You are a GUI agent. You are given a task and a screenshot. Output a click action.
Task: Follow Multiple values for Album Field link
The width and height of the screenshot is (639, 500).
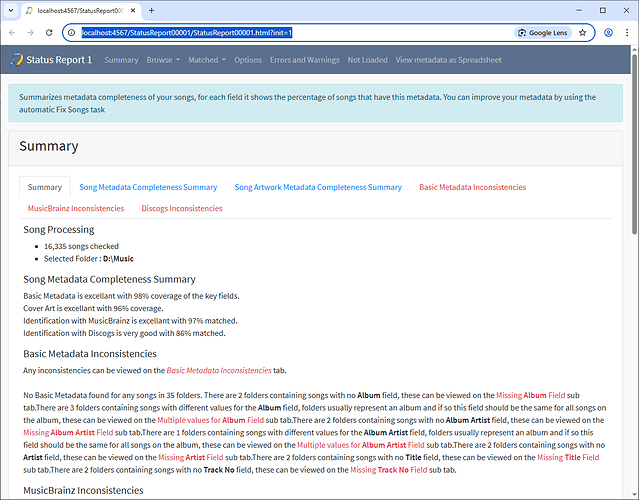211,420
